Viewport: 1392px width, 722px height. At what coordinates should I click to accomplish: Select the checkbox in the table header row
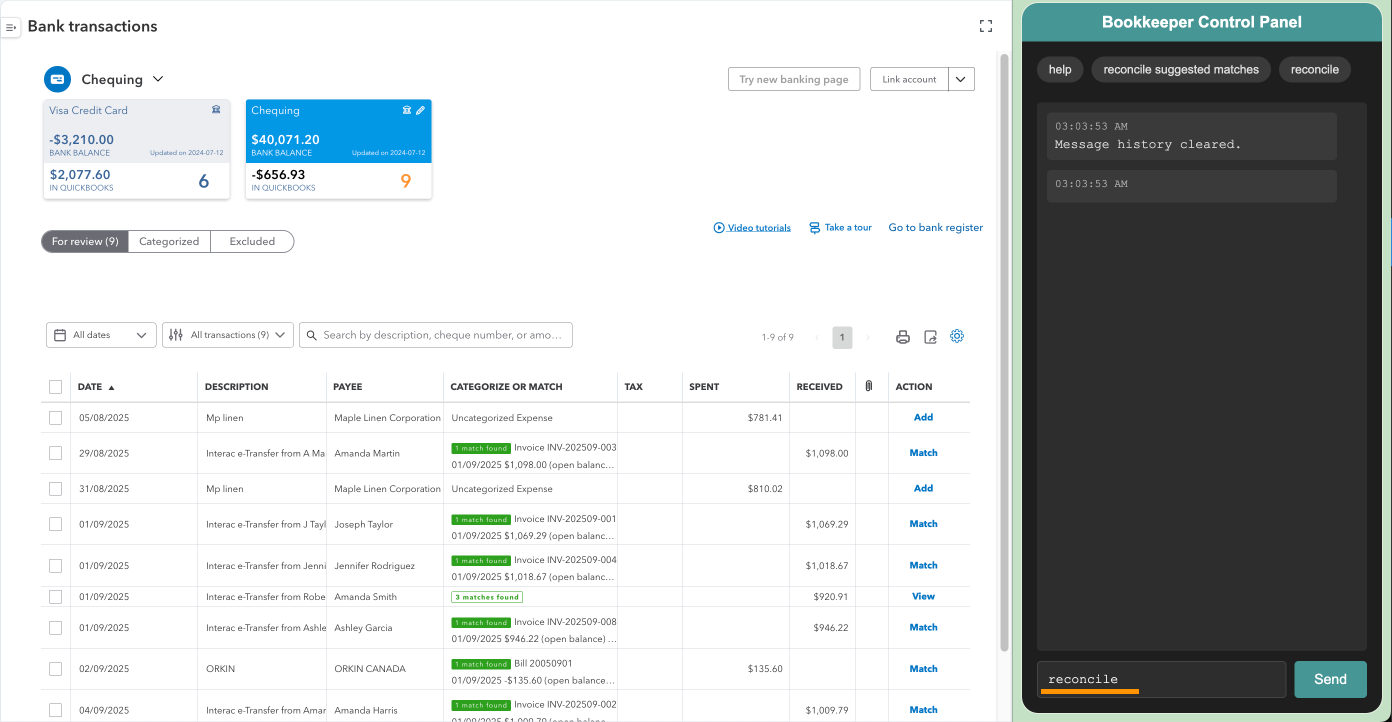[x=55, y=386]
